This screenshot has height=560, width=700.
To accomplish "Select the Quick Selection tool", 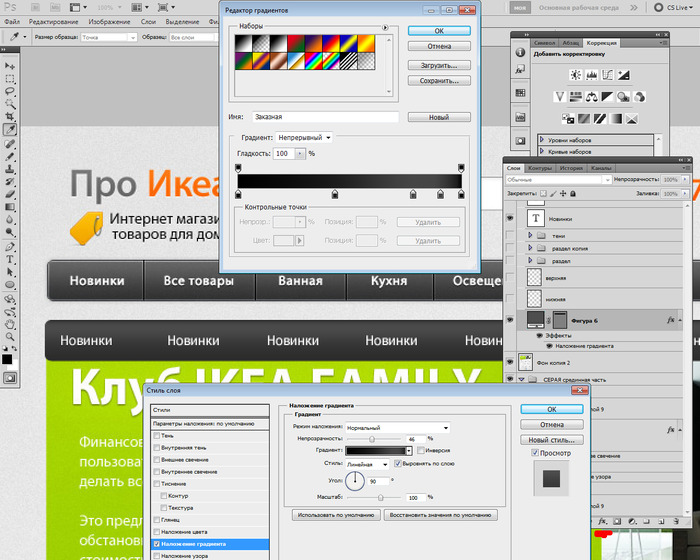I will pos(9,104).
